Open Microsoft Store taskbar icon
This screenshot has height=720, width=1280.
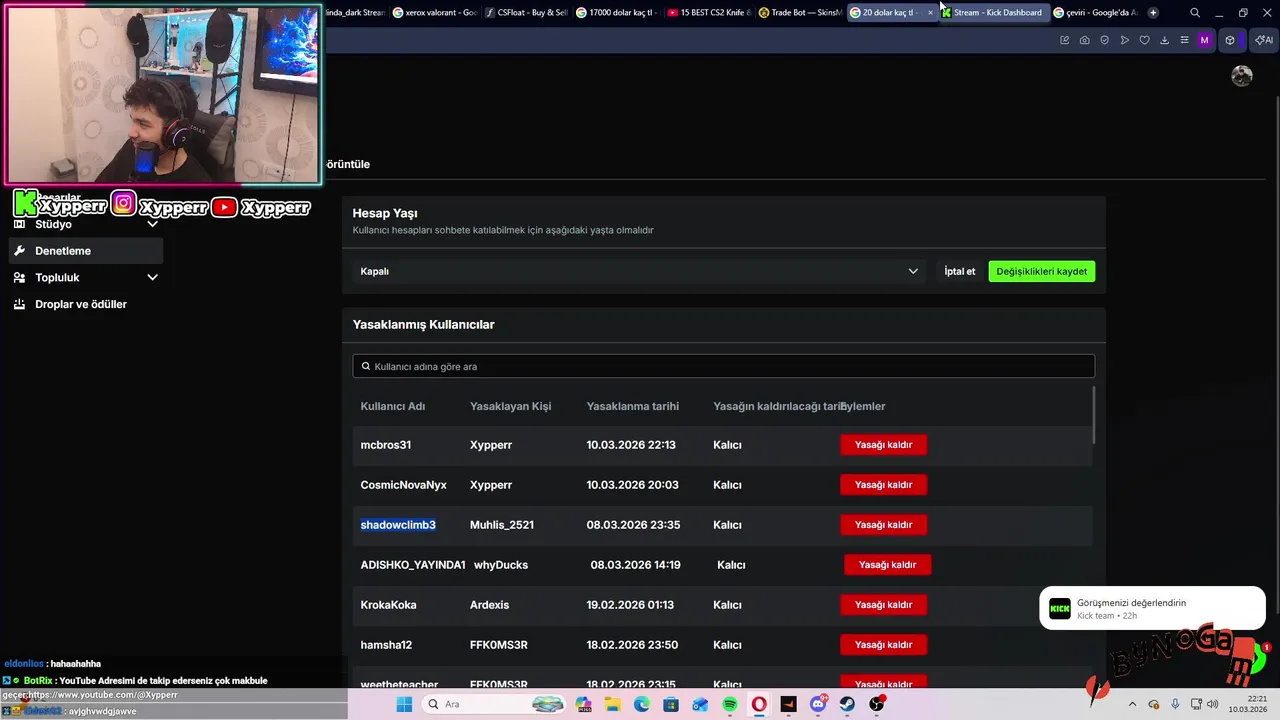(670, 704)
